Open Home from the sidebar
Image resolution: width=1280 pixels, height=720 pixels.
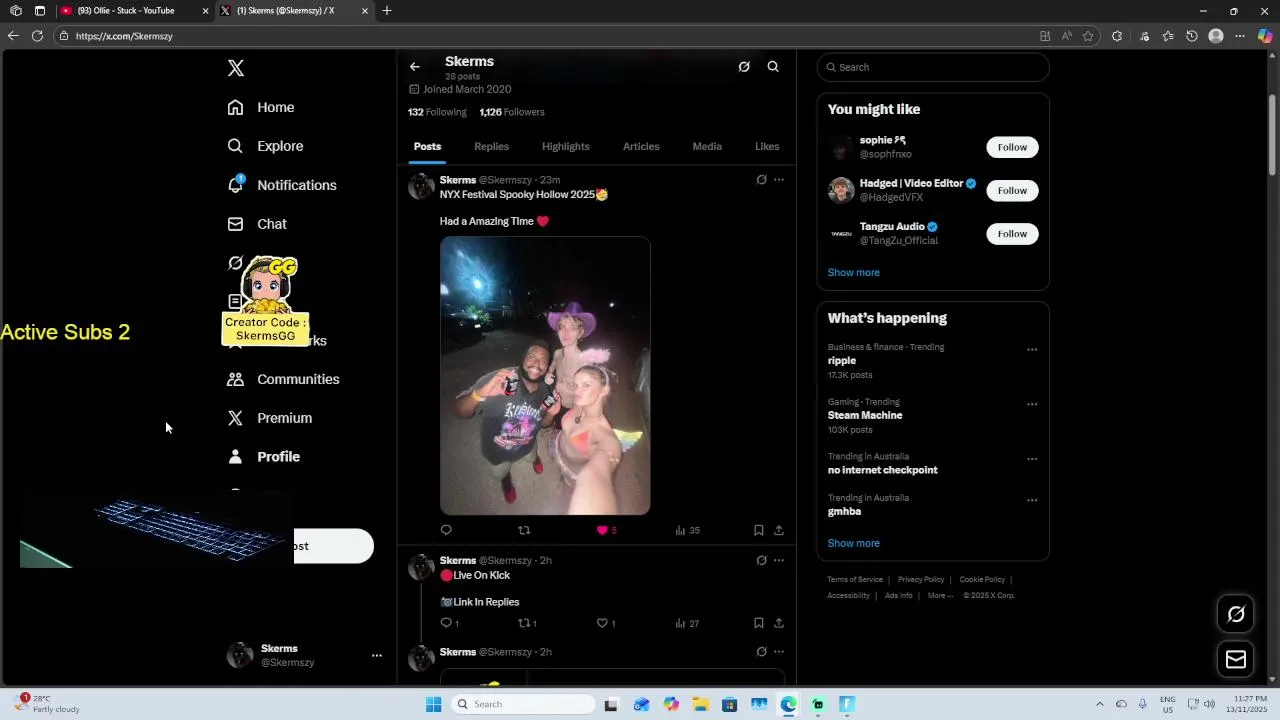tap(261, 107)
